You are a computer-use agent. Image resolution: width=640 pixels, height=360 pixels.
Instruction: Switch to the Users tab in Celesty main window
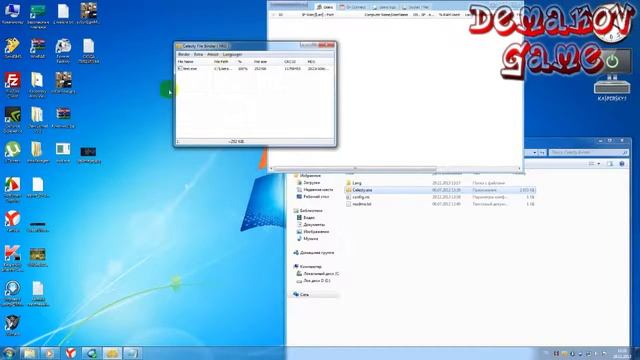click(325, 7)
